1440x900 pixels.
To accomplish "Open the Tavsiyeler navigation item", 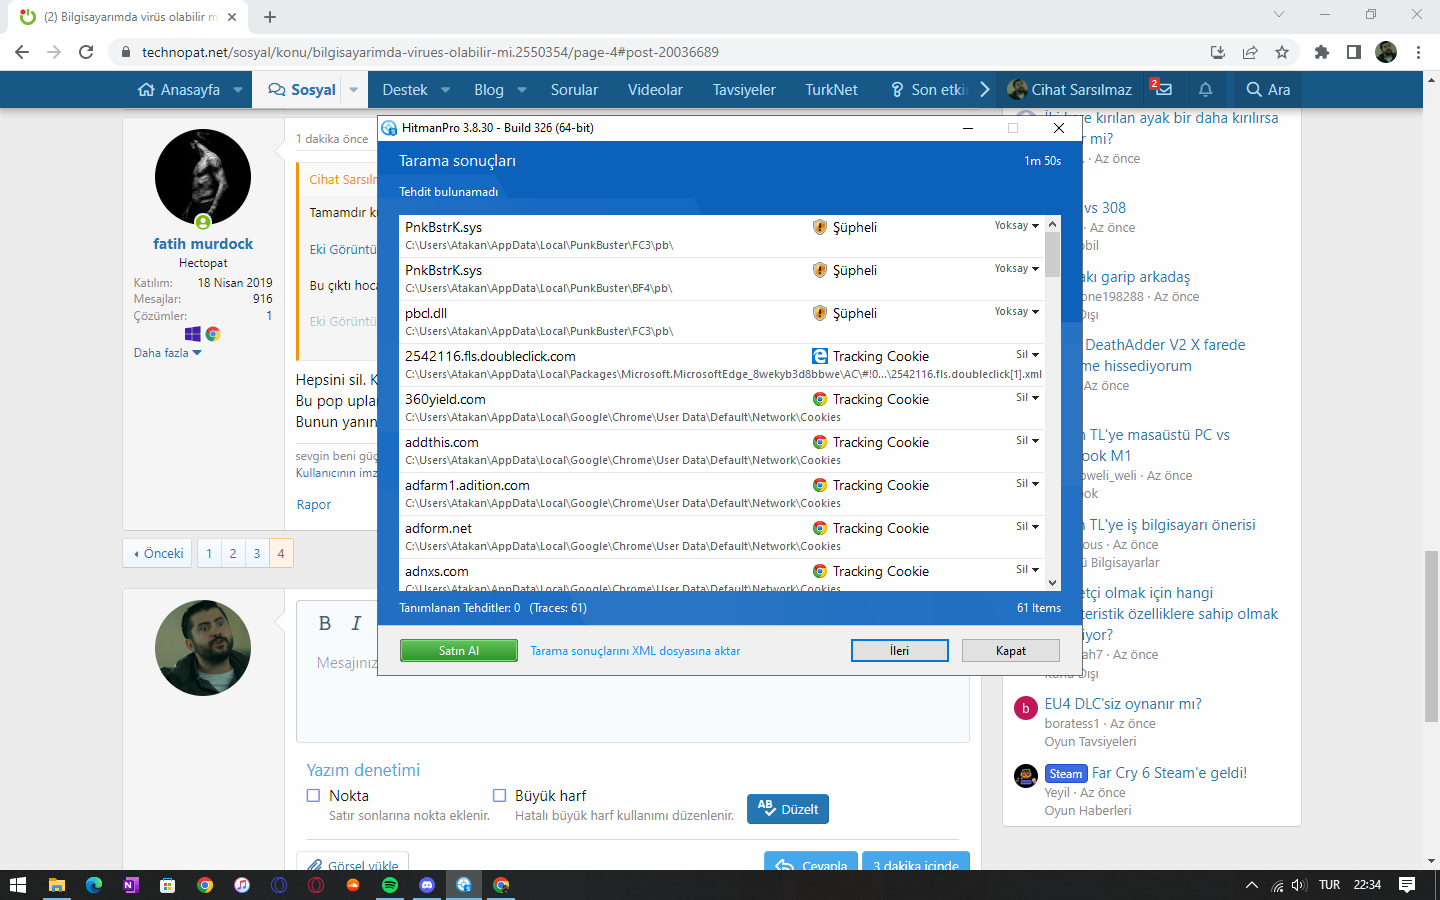I will 744,90.
